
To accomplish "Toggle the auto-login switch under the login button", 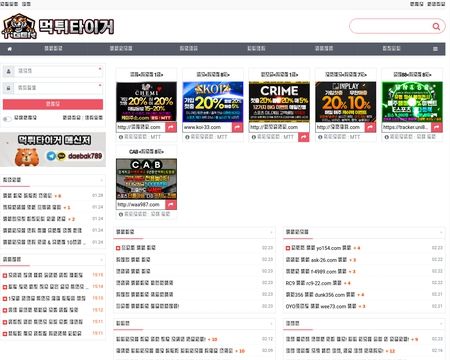I will tap(7, 118).
